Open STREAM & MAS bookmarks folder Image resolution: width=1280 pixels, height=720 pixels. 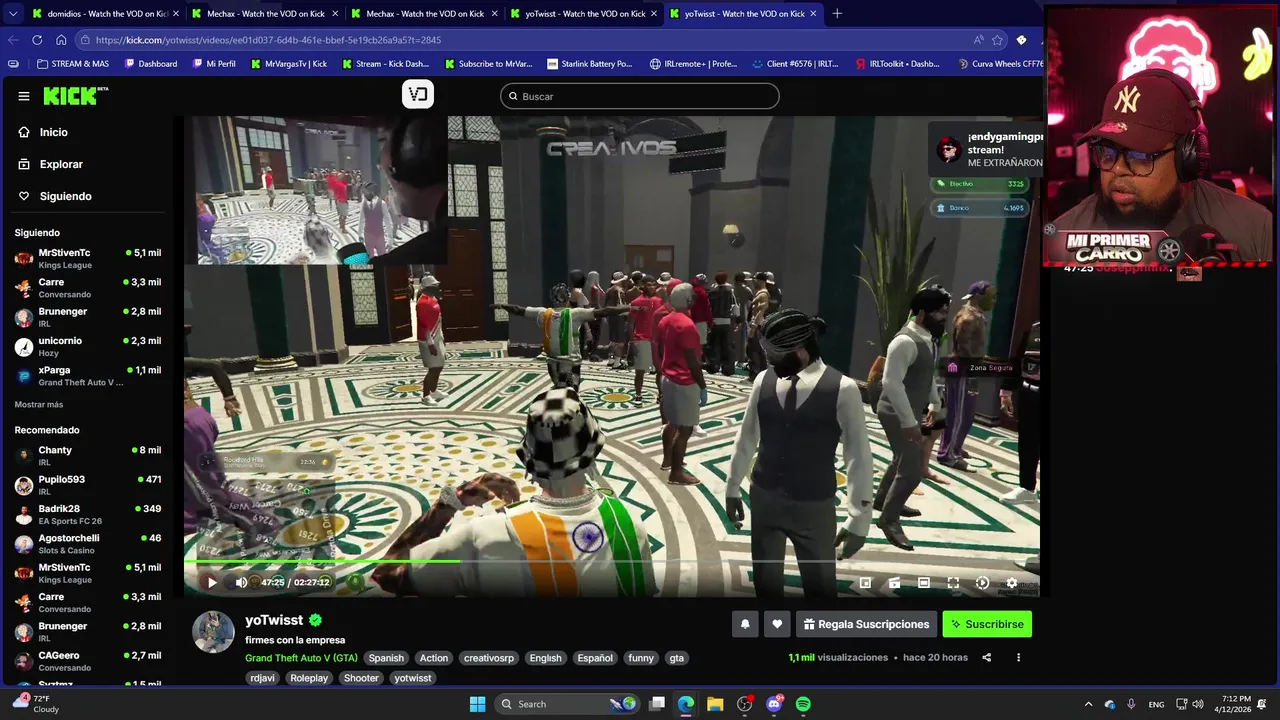click(73, 64)
